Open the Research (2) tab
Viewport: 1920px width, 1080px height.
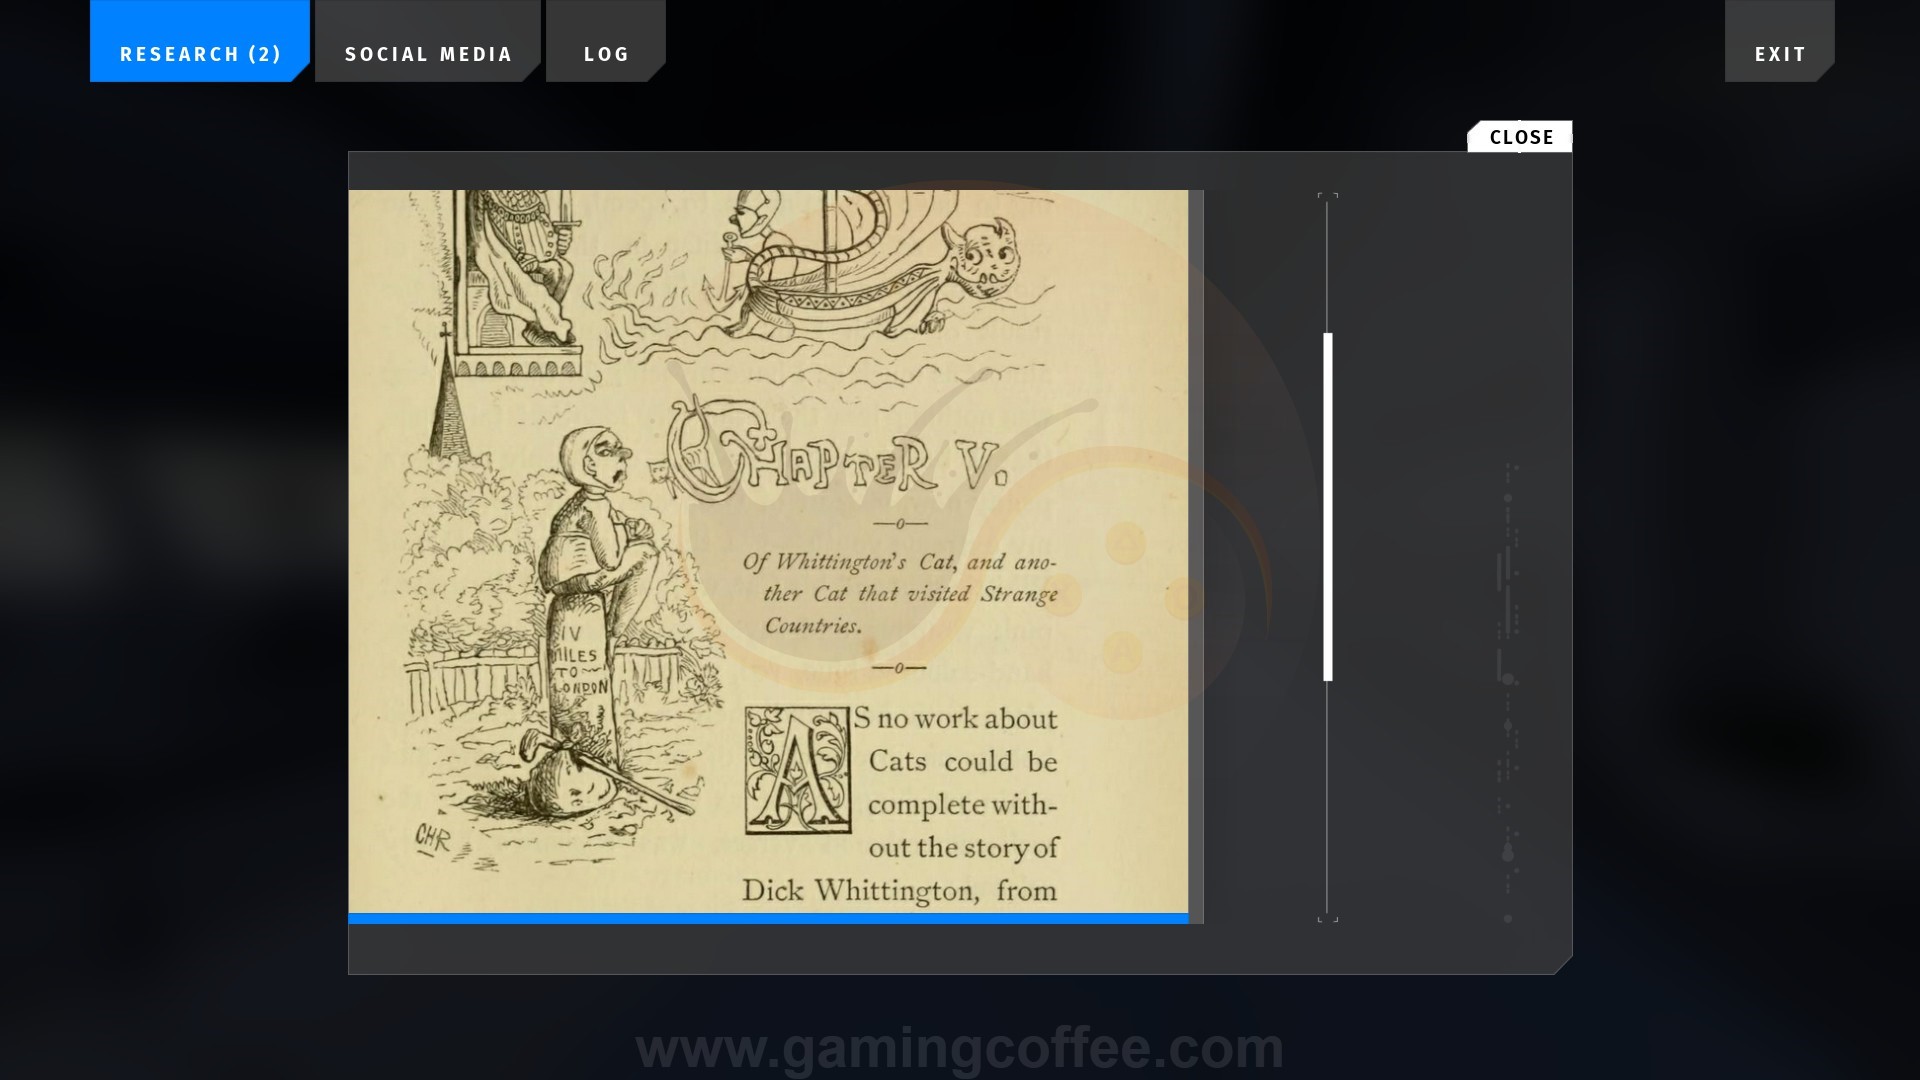tap(200, 41)
